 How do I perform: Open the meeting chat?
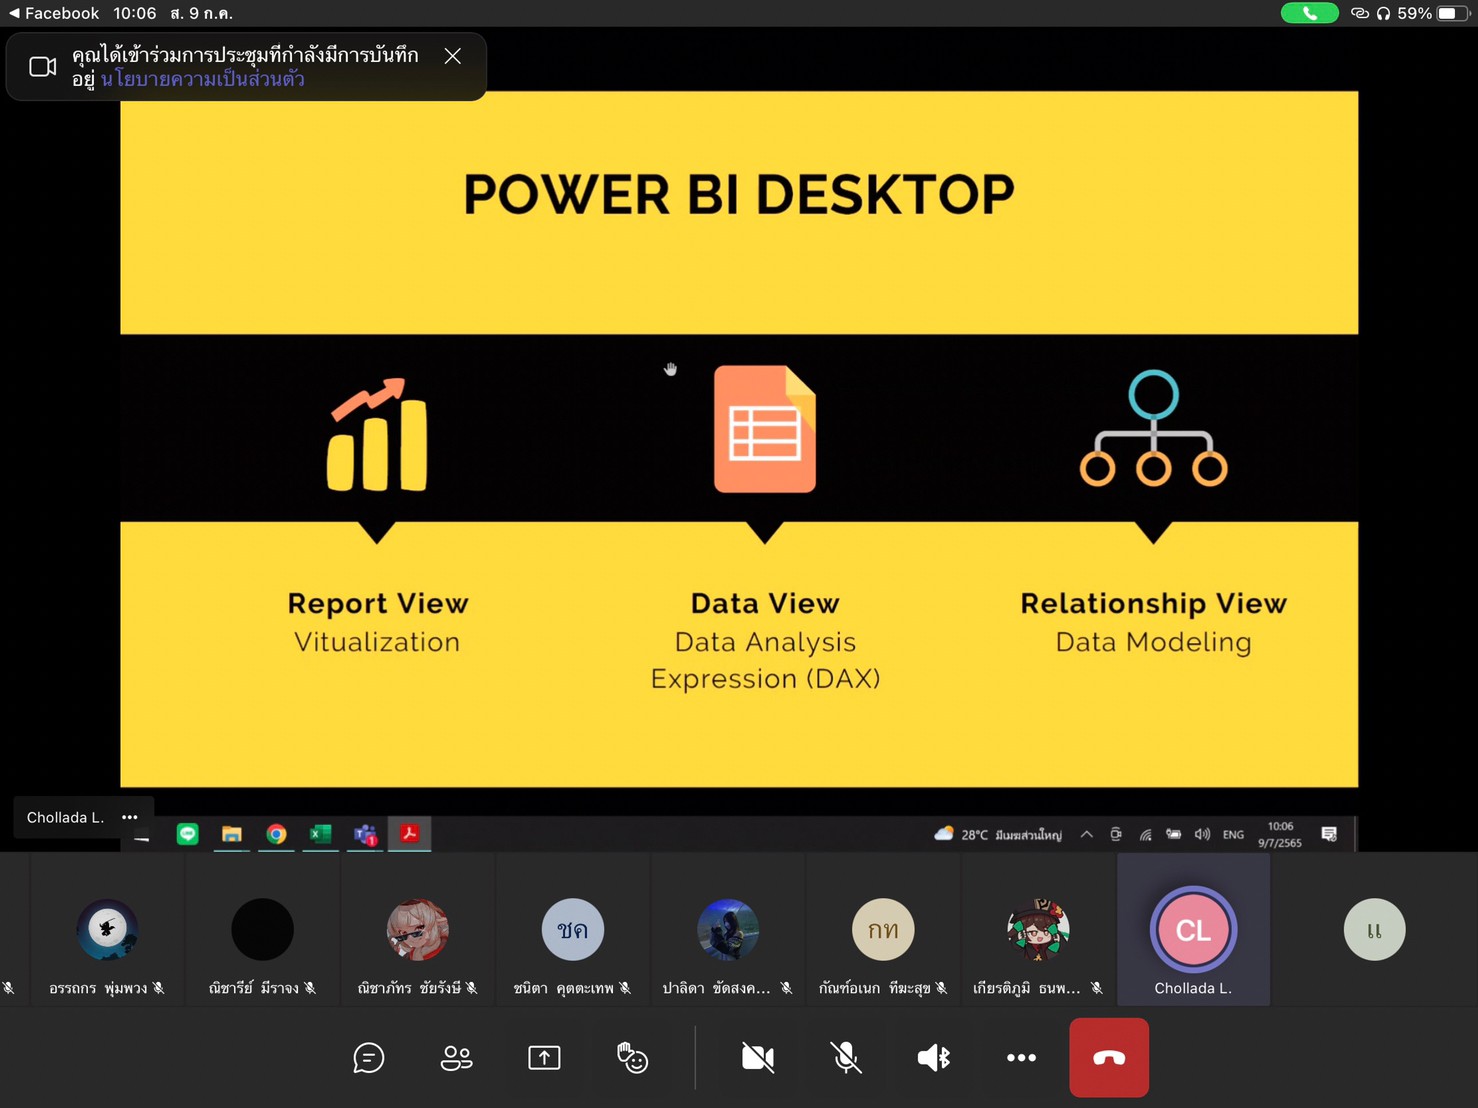(368, 1057)
